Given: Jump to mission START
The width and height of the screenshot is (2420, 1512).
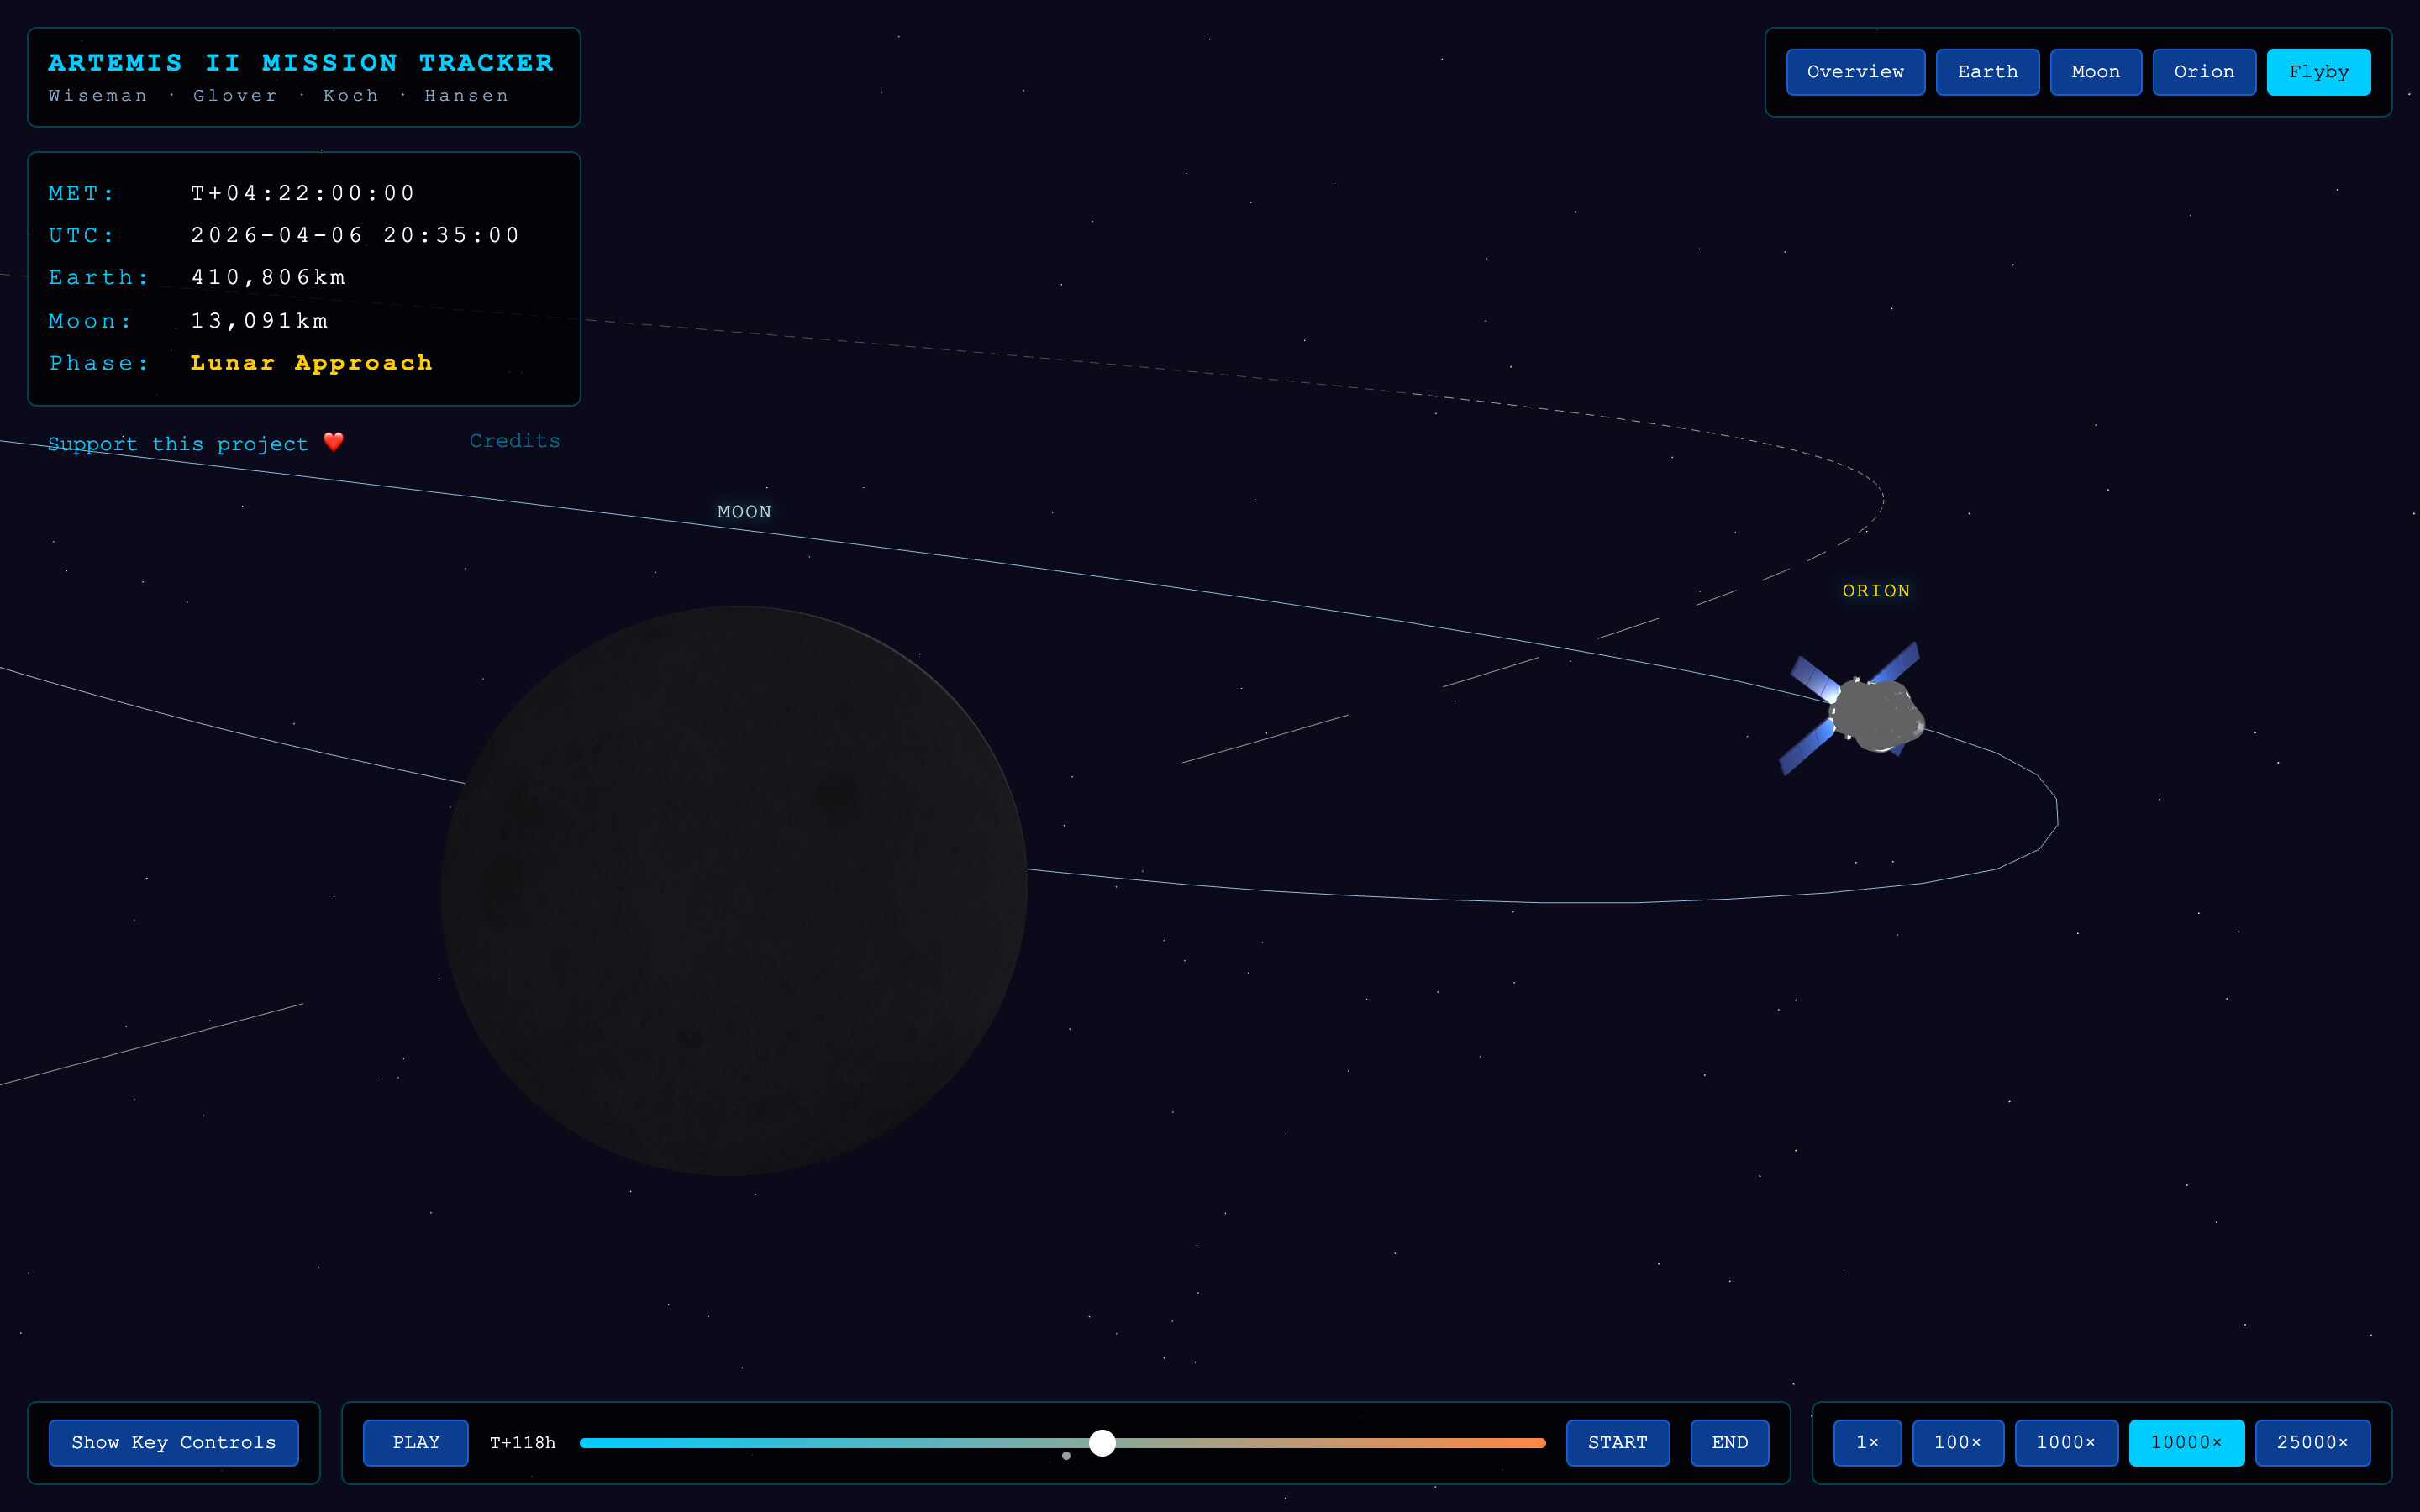Looking at the screenshot, I should coord(1617,1442).
